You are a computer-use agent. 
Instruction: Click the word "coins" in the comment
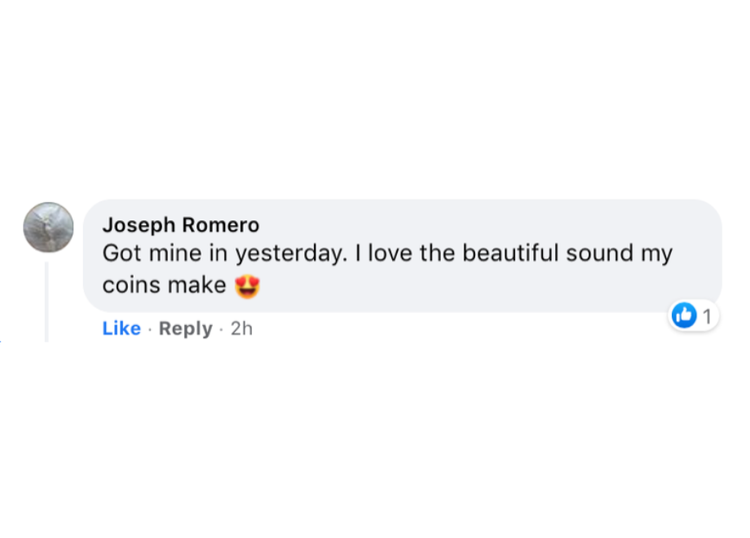click(130, 285)
